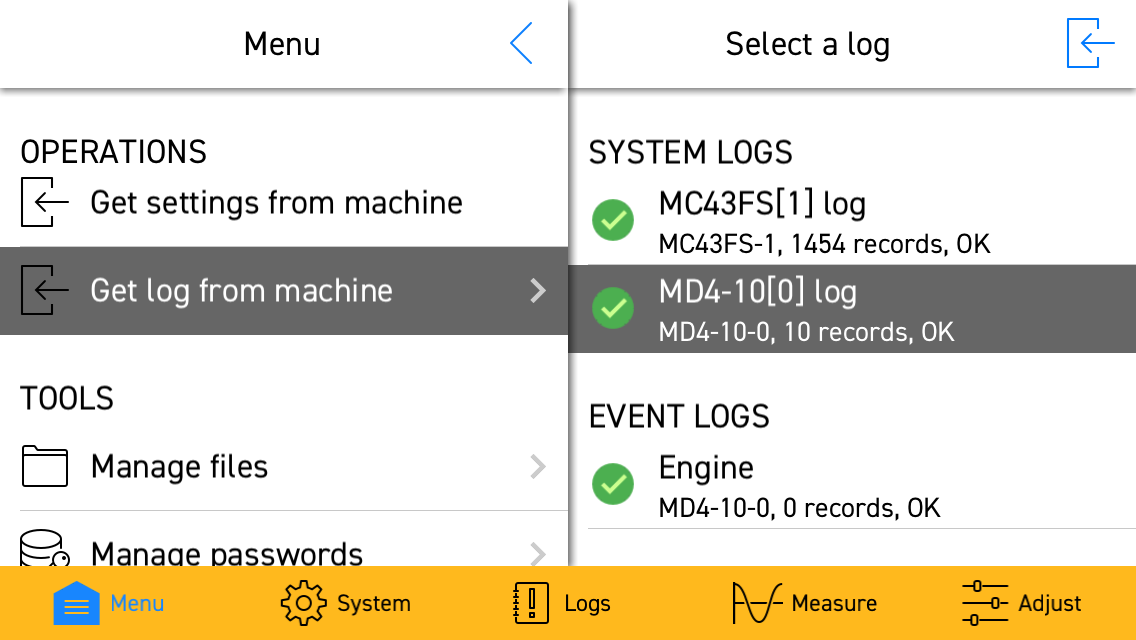Click the Manage files folder icon
The image size is (1136, 640).
click(x=45, y=466)
